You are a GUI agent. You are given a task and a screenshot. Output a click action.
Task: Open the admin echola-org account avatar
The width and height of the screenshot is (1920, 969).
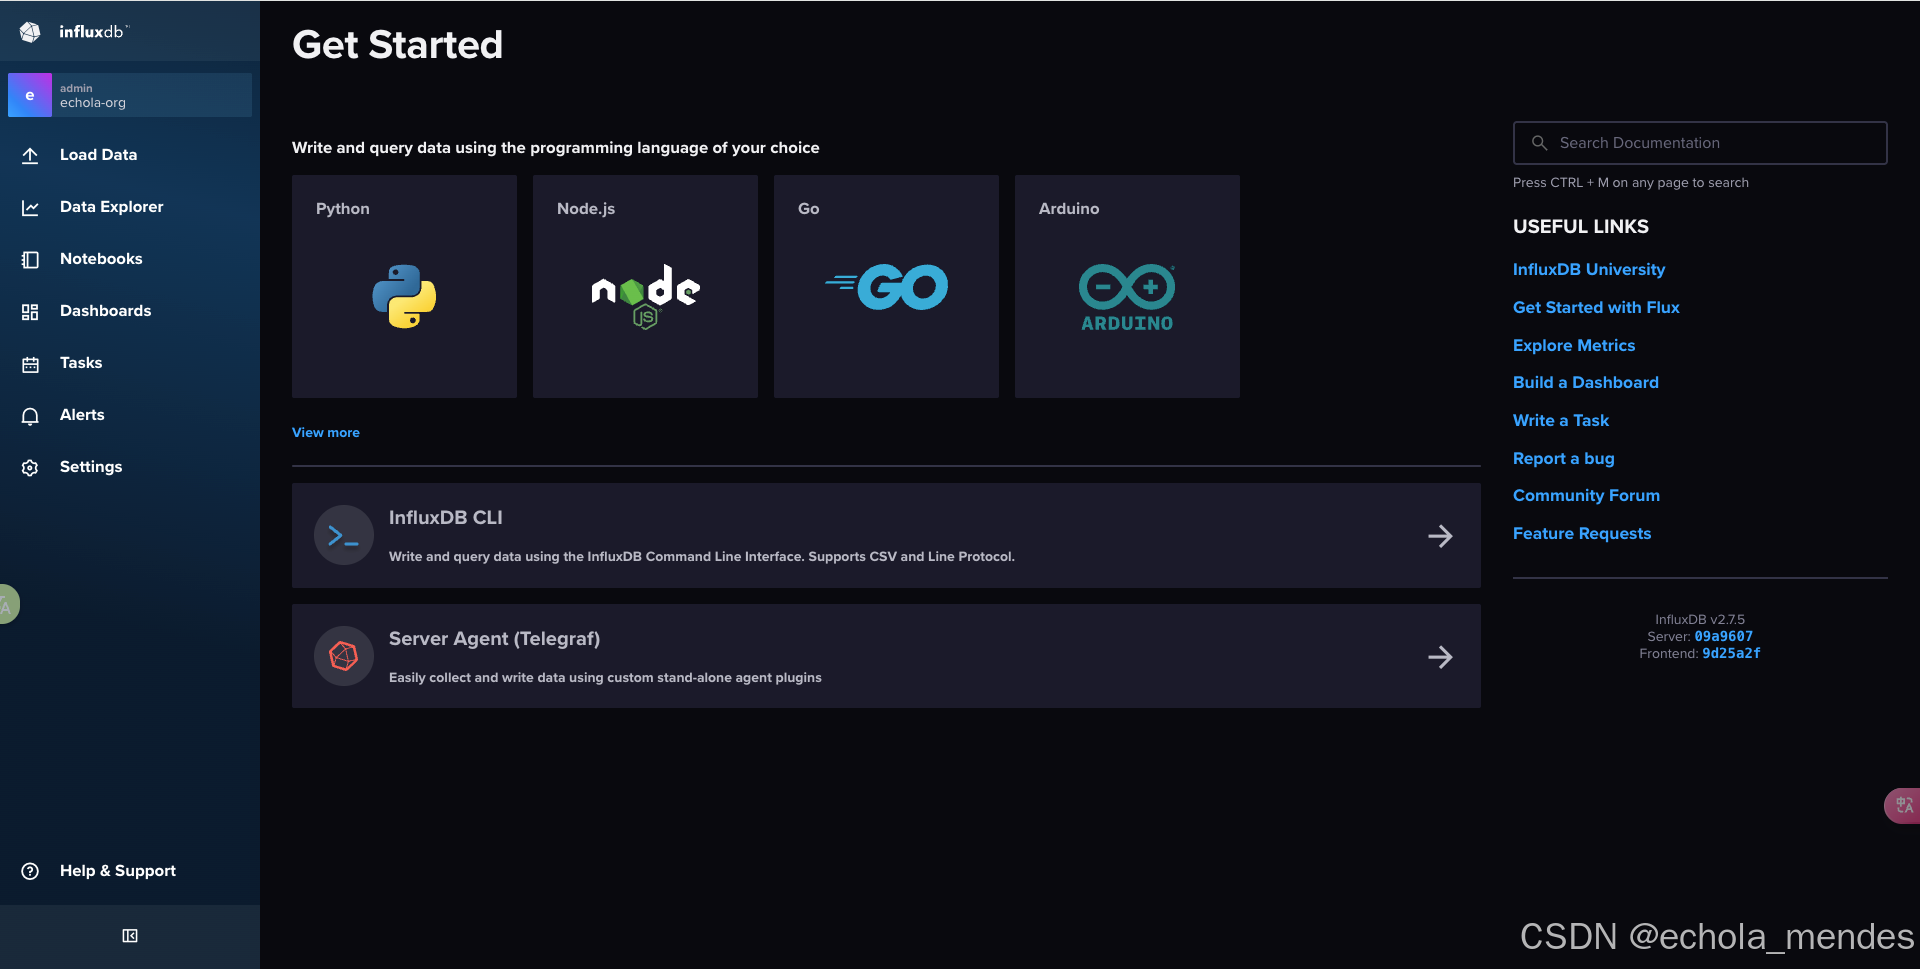pos(30,95)
